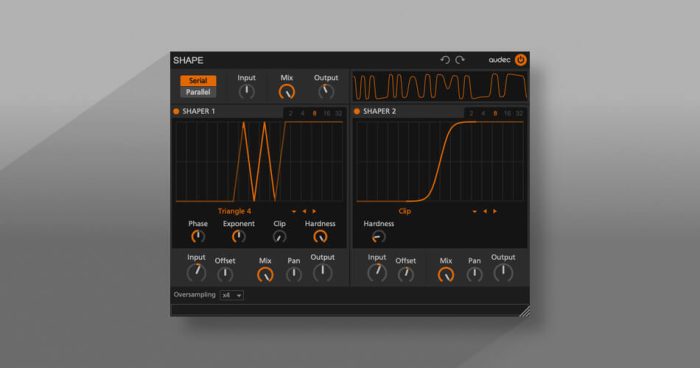This screenshot has height=368, width=700.
Task: Select previous shape in Shaper 2
Action: coord(485,211)
